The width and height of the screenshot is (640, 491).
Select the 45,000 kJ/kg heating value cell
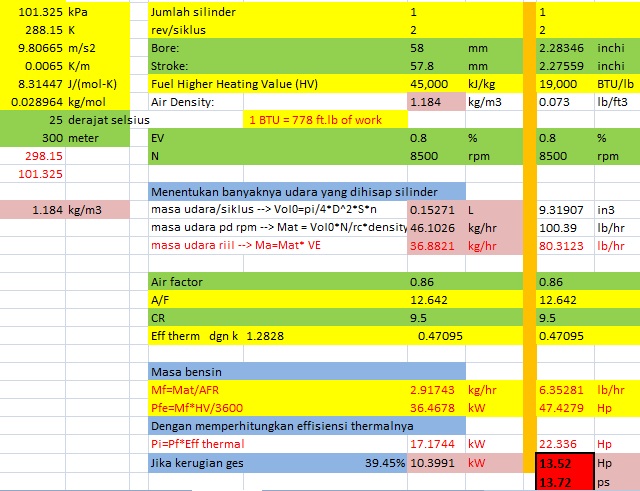[435, 84]
